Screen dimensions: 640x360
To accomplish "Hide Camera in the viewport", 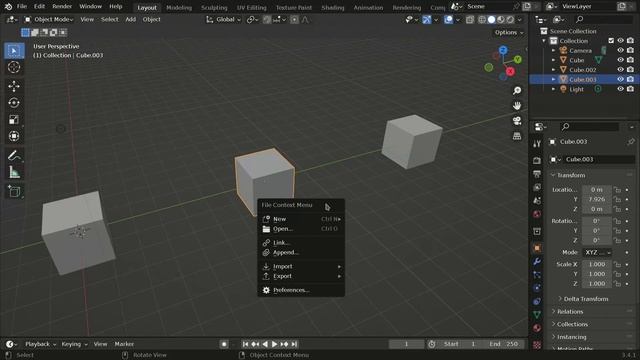I will point(620,51).
